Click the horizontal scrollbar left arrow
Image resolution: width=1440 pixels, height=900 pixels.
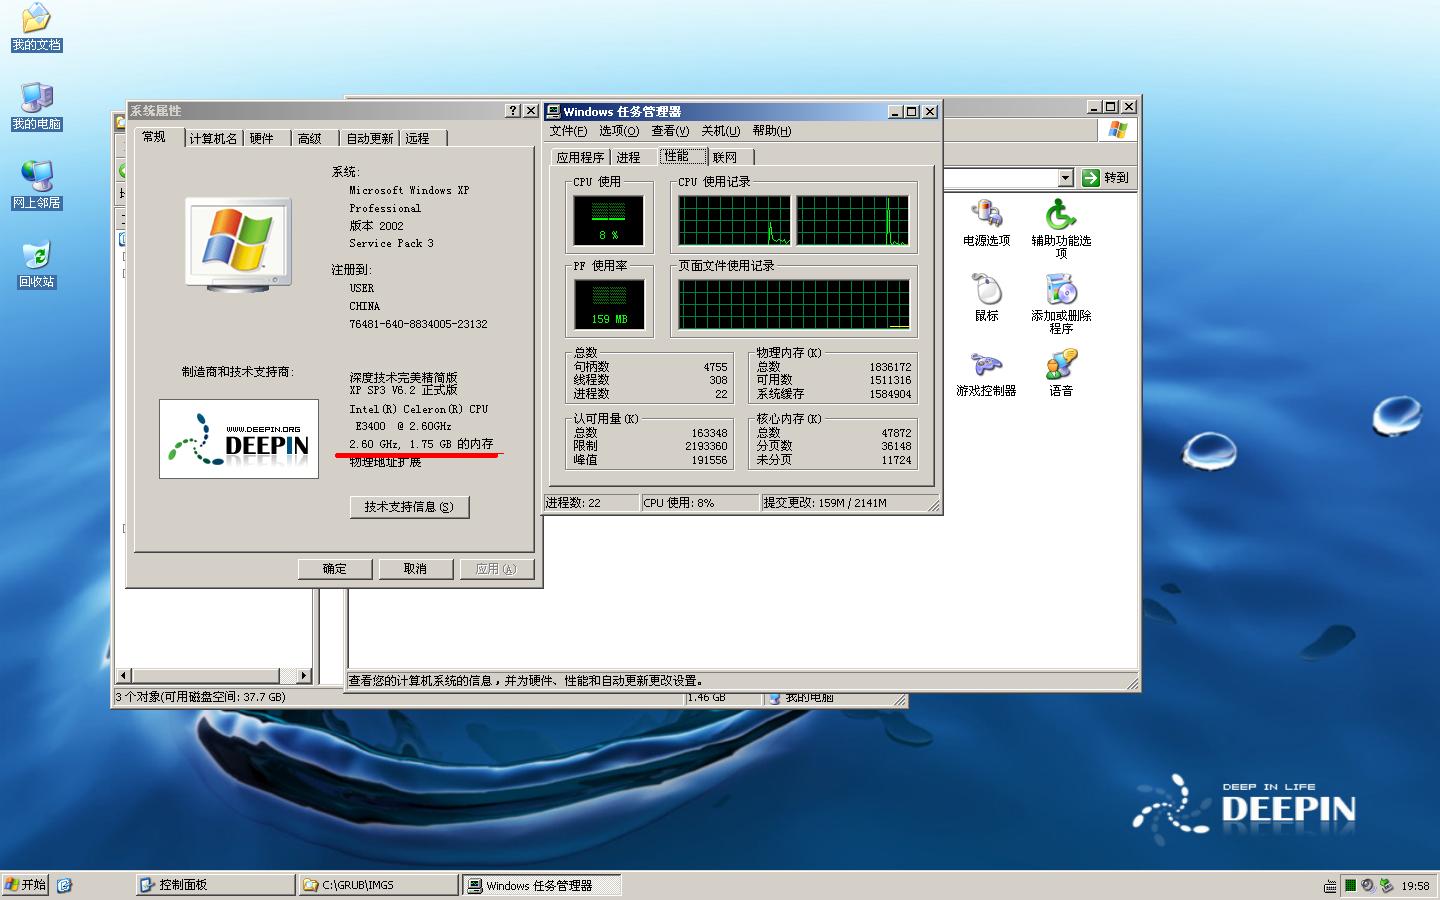point(124,675)
